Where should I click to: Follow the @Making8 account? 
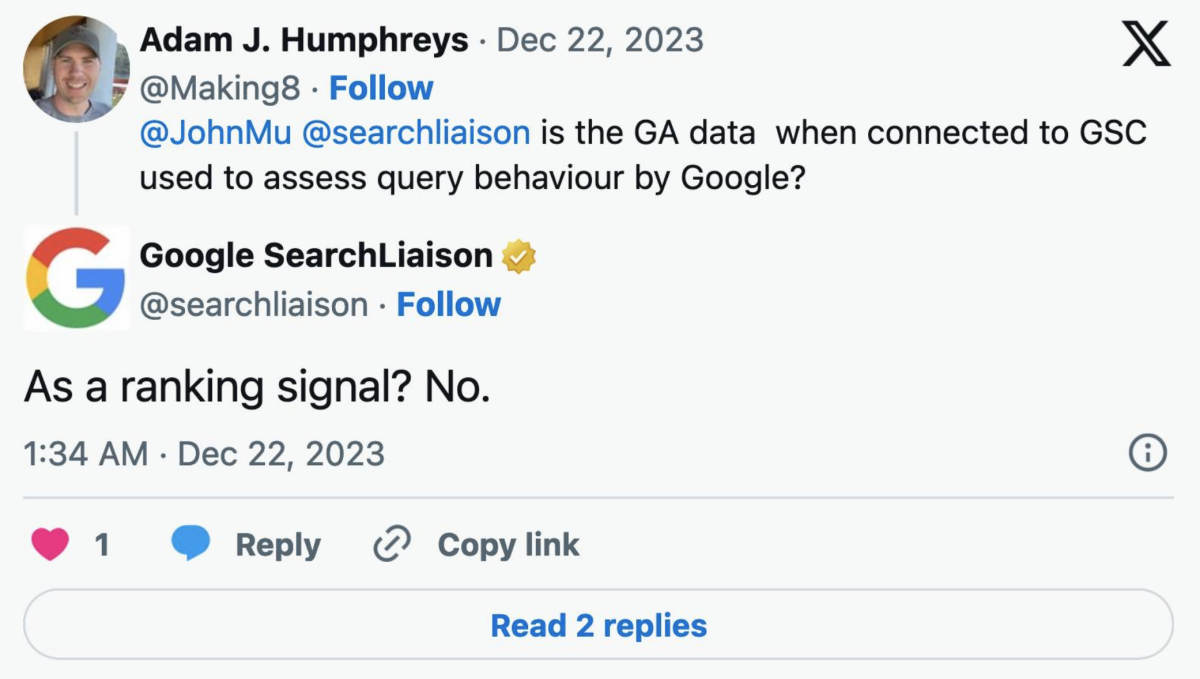381,88
